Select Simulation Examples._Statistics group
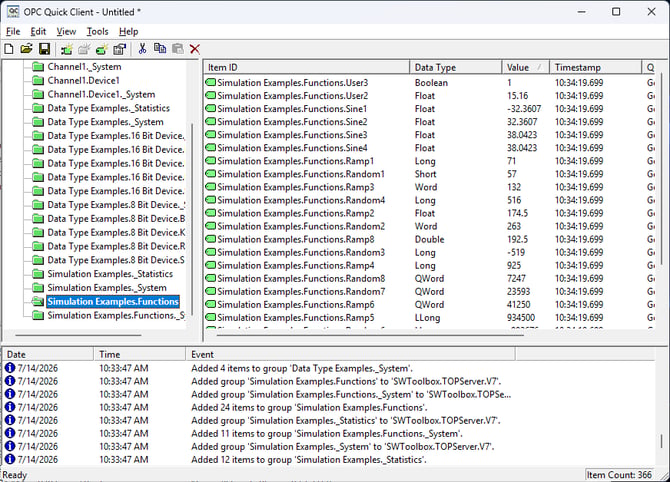 [110, 274]
